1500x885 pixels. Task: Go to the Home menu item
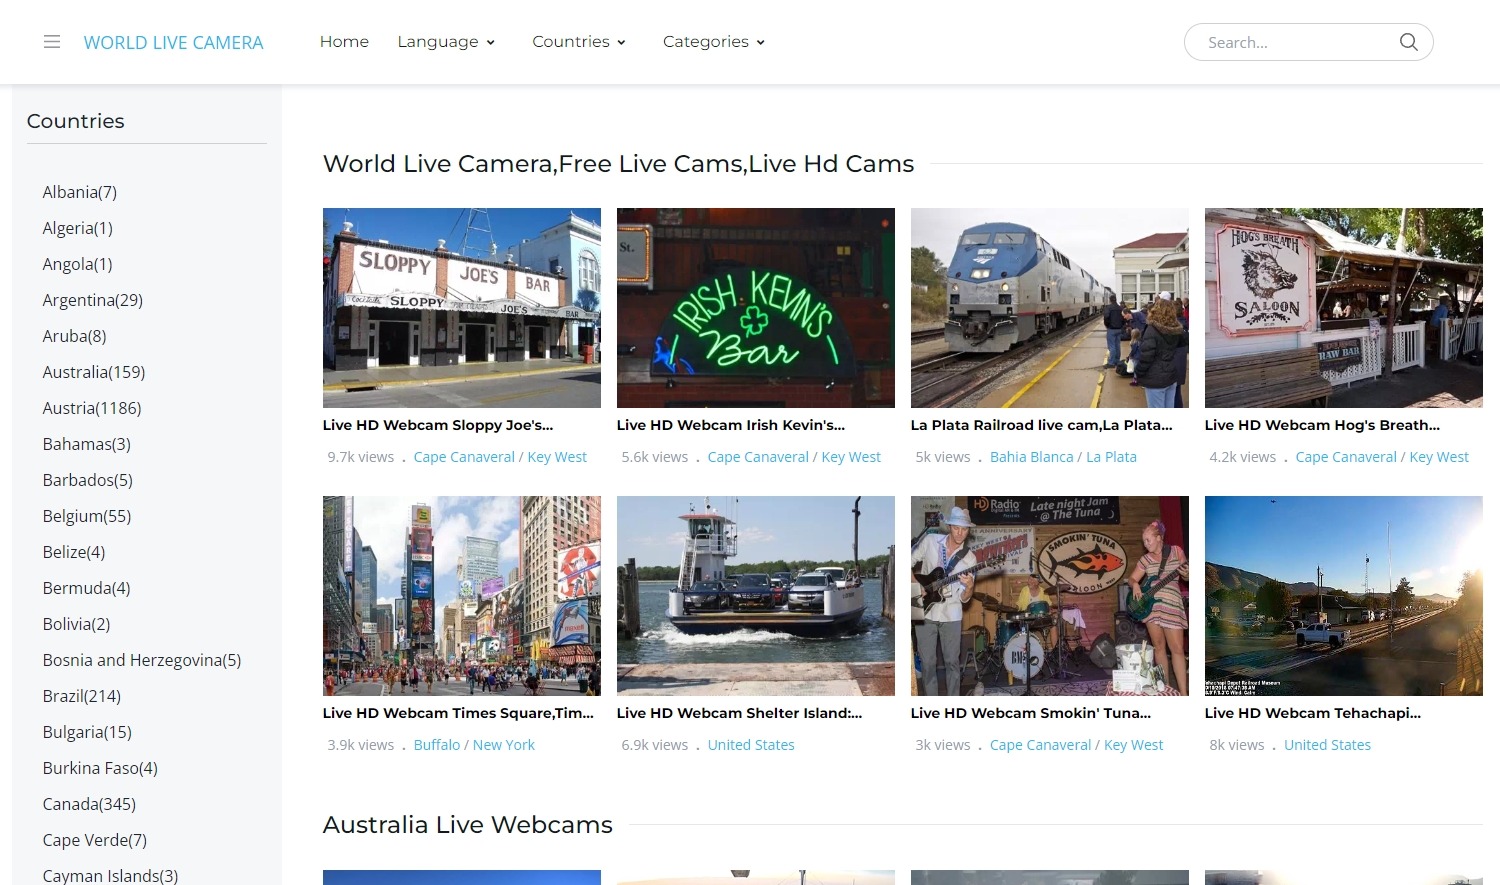pos(344,42)
